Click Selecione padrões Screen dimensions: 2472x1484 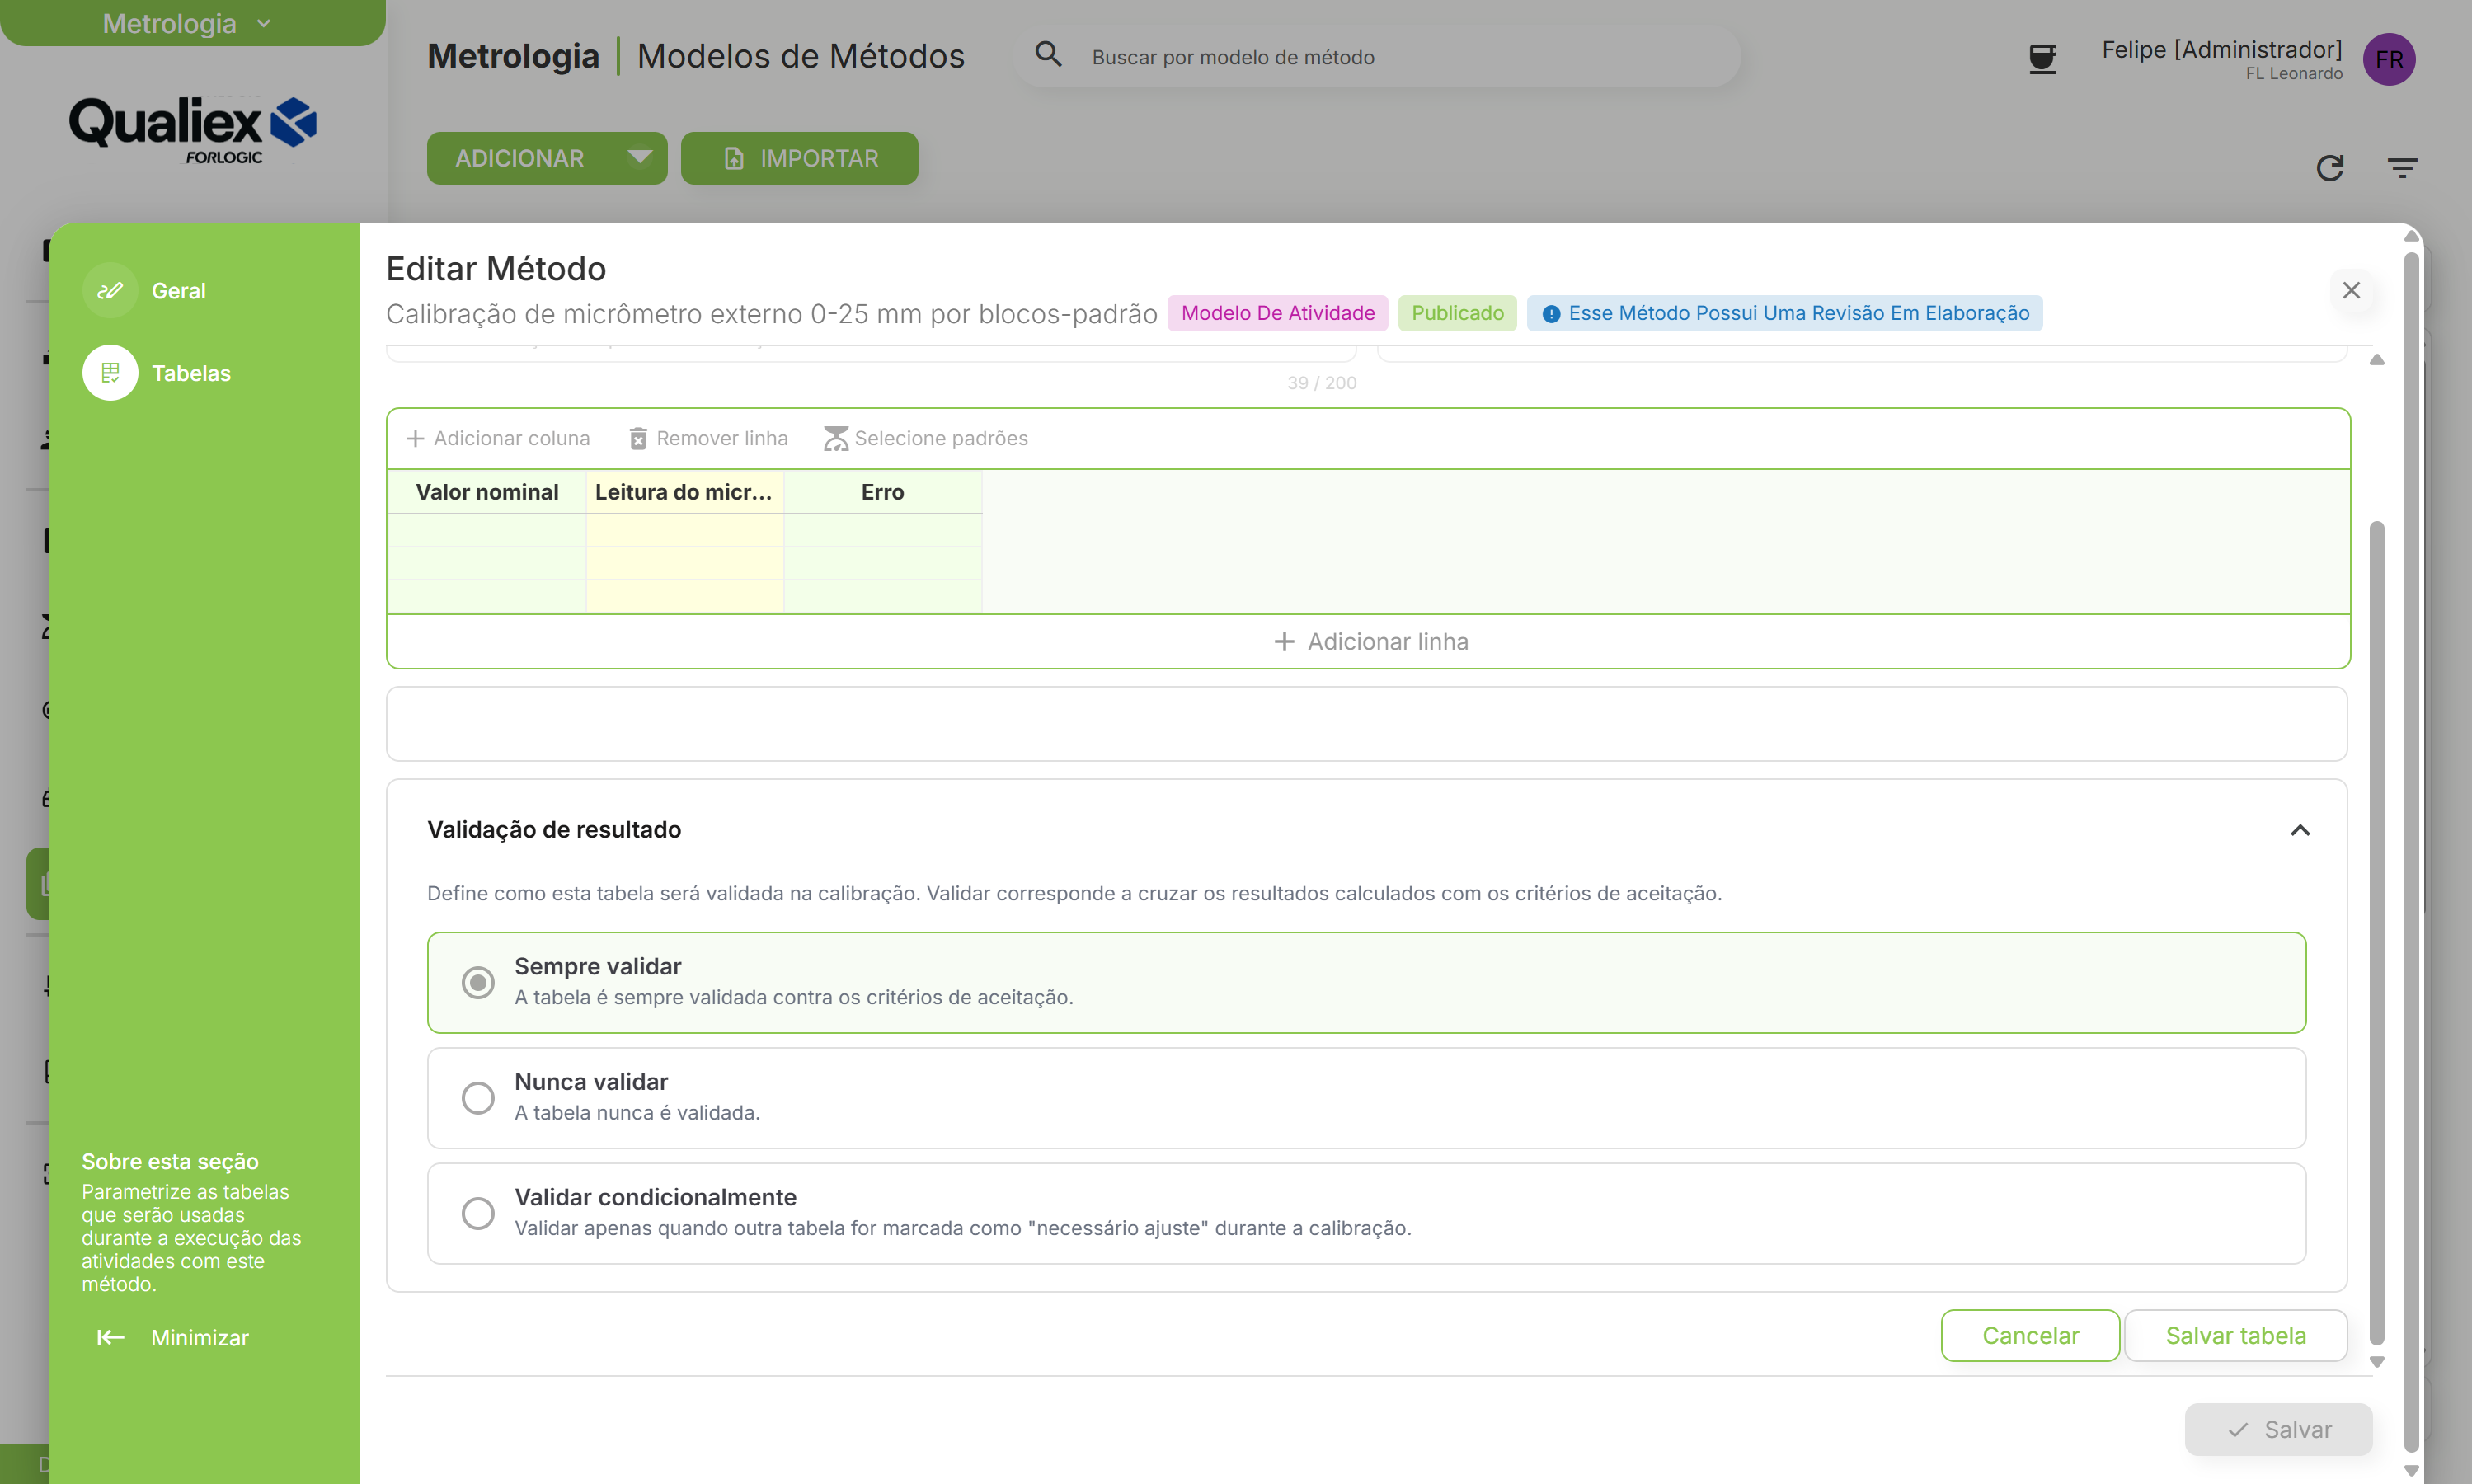pyautogui.click(x=926, y=438)
